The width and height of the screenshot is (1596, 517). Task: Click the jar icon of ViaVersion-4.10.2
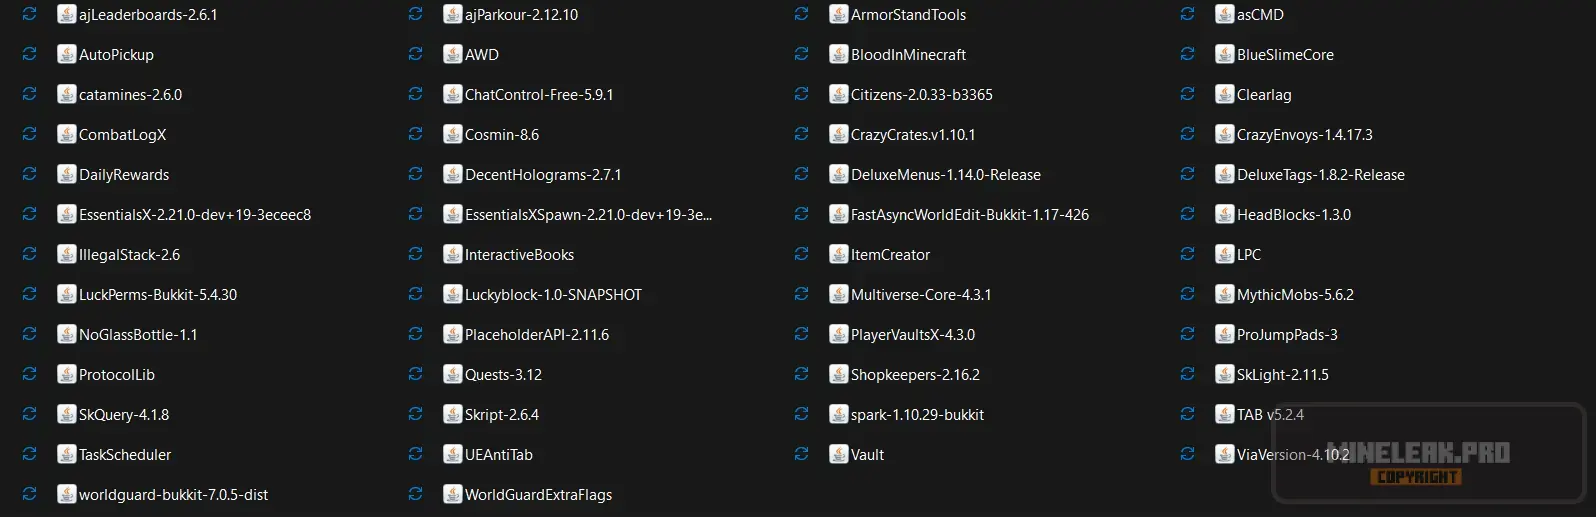(x=1225, y=455)
